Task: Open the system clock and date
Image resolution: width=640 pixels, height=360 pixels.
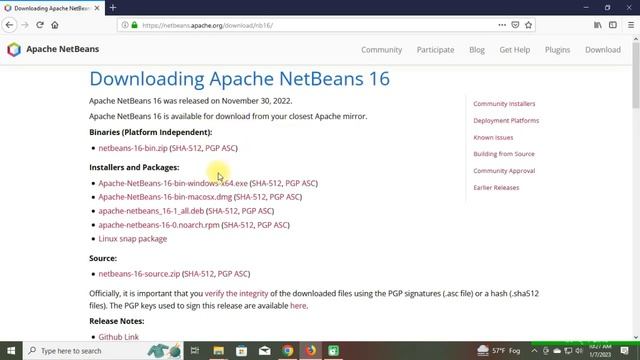Action: coord(600,351)
